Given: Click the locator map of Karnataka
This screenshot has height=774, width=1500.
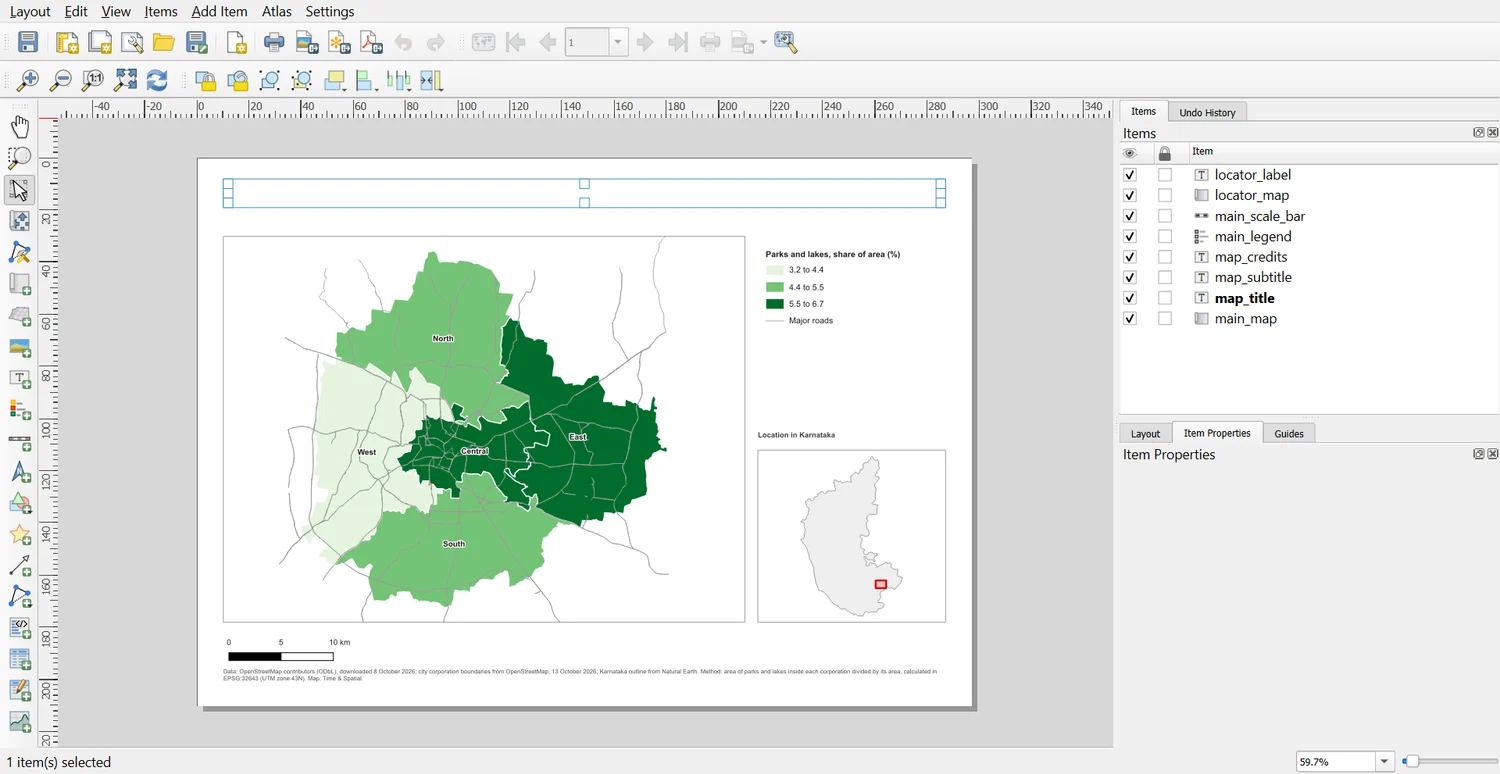Looking at the screenshot, I should 851,536.
